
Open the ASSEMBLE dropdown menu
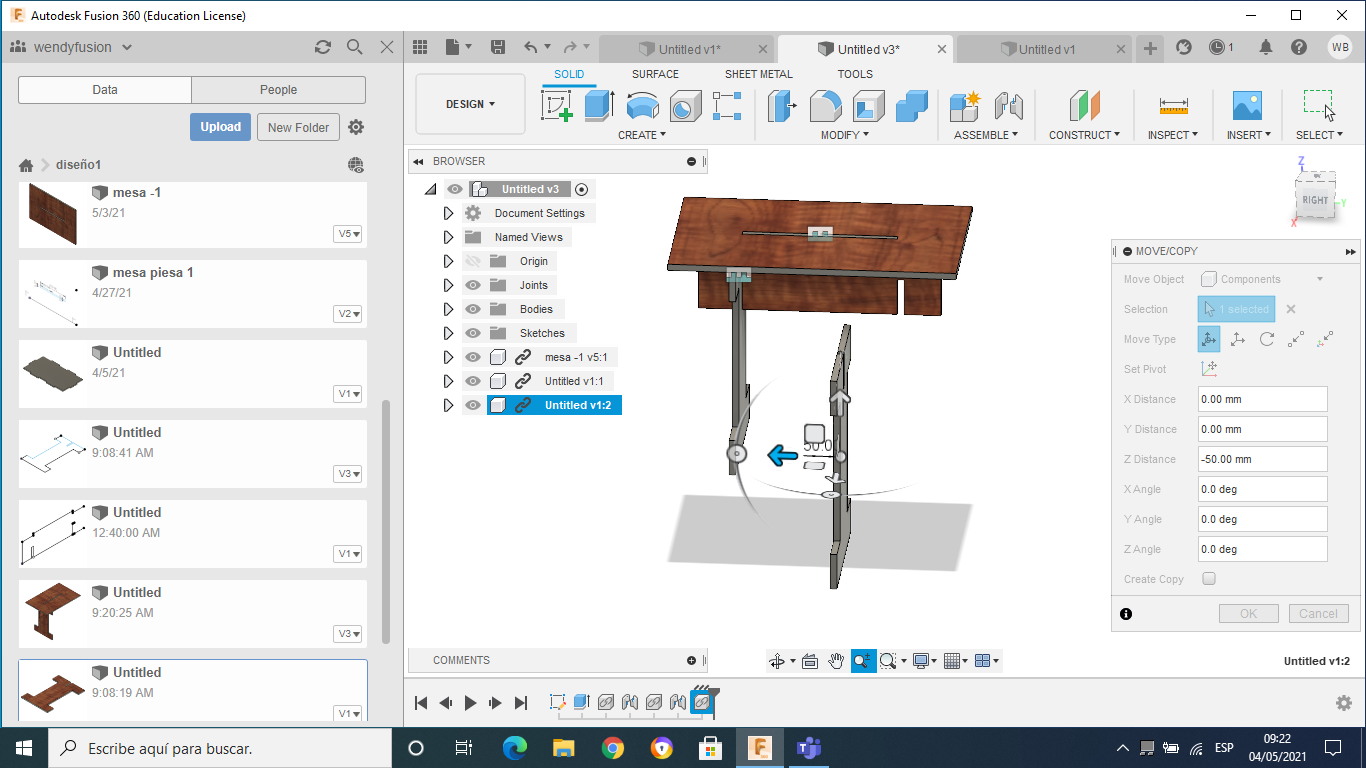(986, 135)
